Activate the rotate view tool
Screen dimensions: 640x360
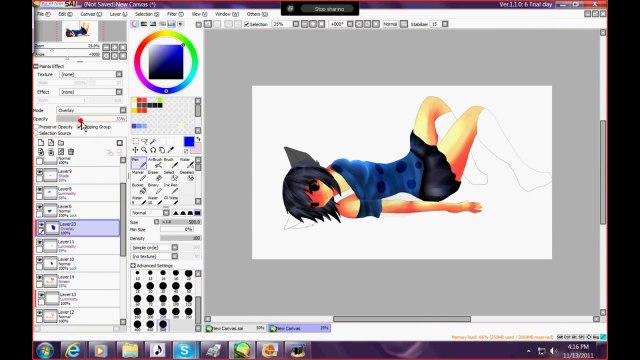[153, 150]
